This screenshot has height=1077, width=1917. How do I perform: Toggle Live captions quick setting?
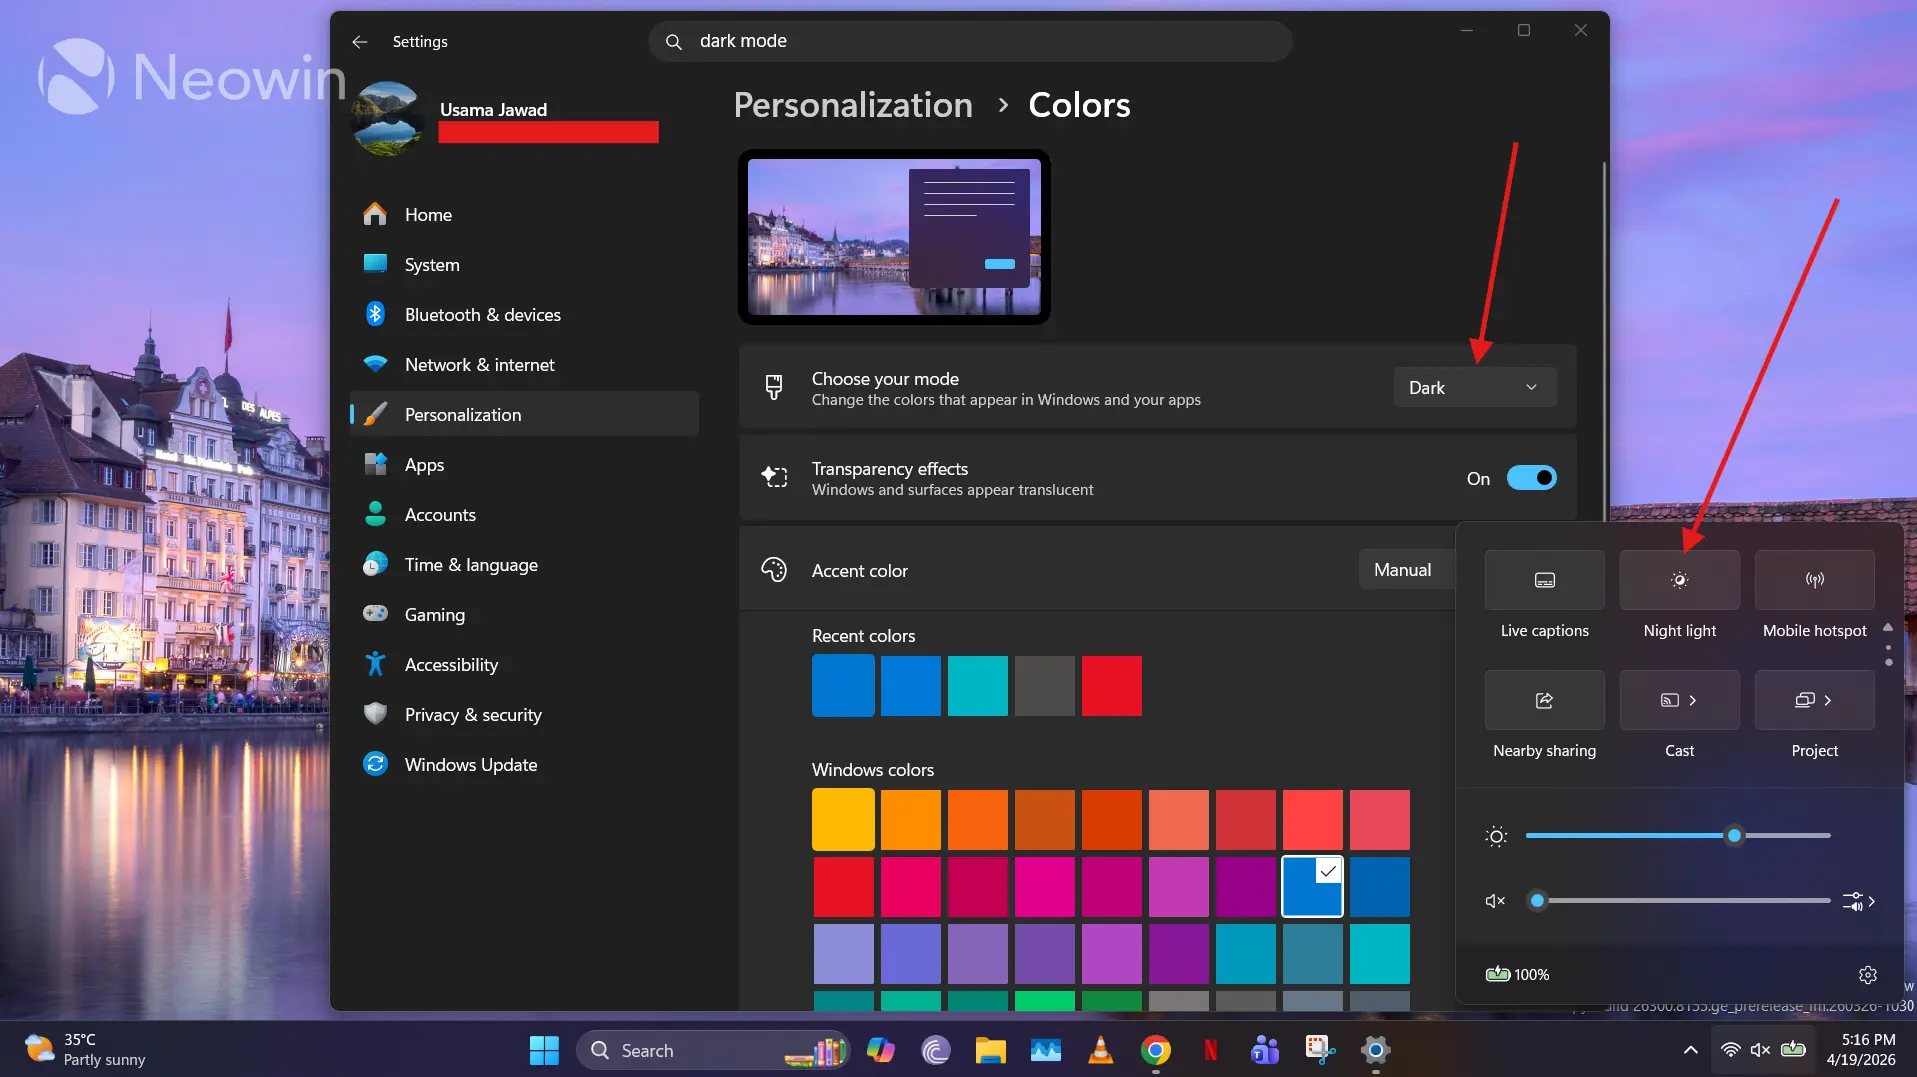(1544, 580)
